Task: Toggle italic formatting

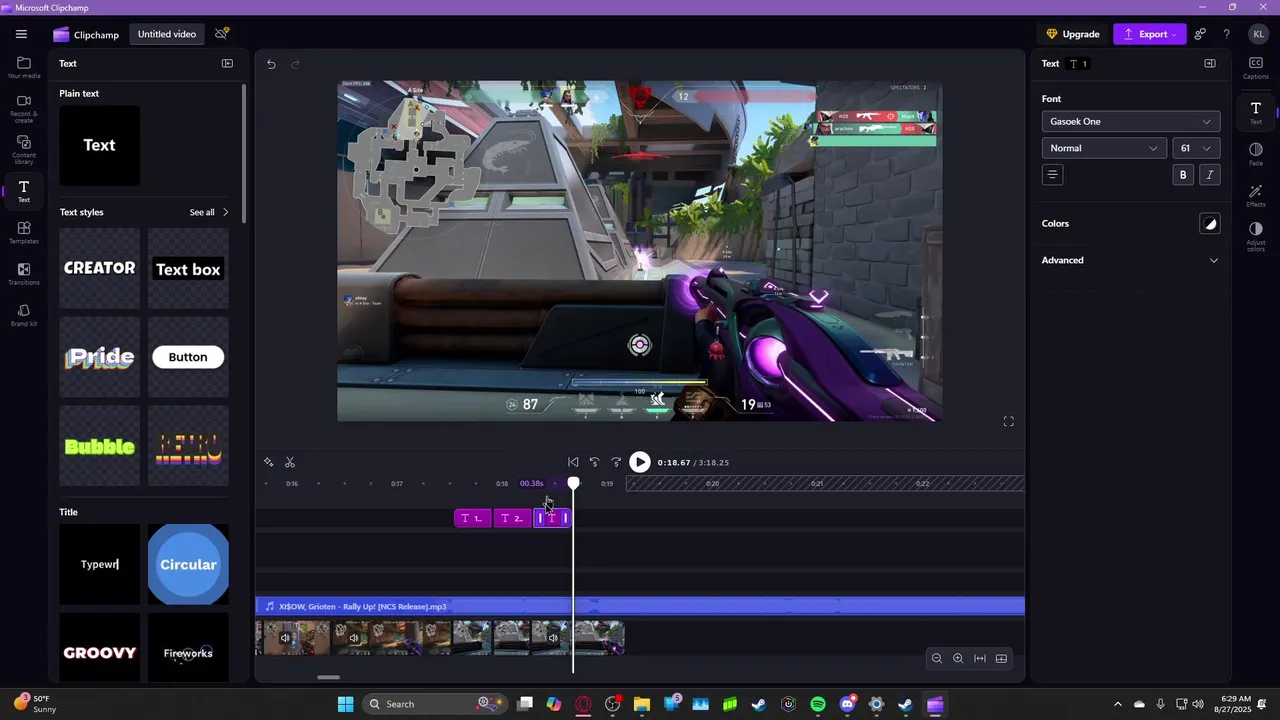Action: [x=1209, y=175]
